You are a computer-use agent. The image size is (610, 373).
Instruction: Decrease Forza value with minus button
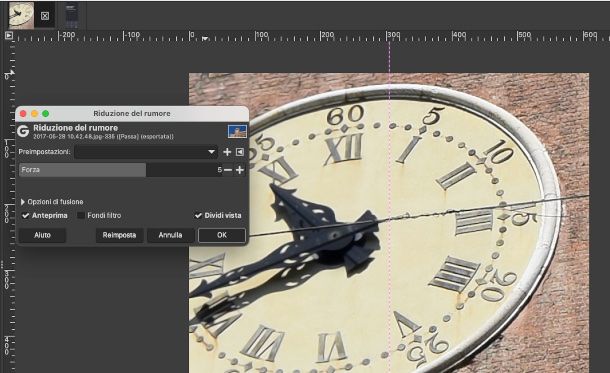pos(228,170)
